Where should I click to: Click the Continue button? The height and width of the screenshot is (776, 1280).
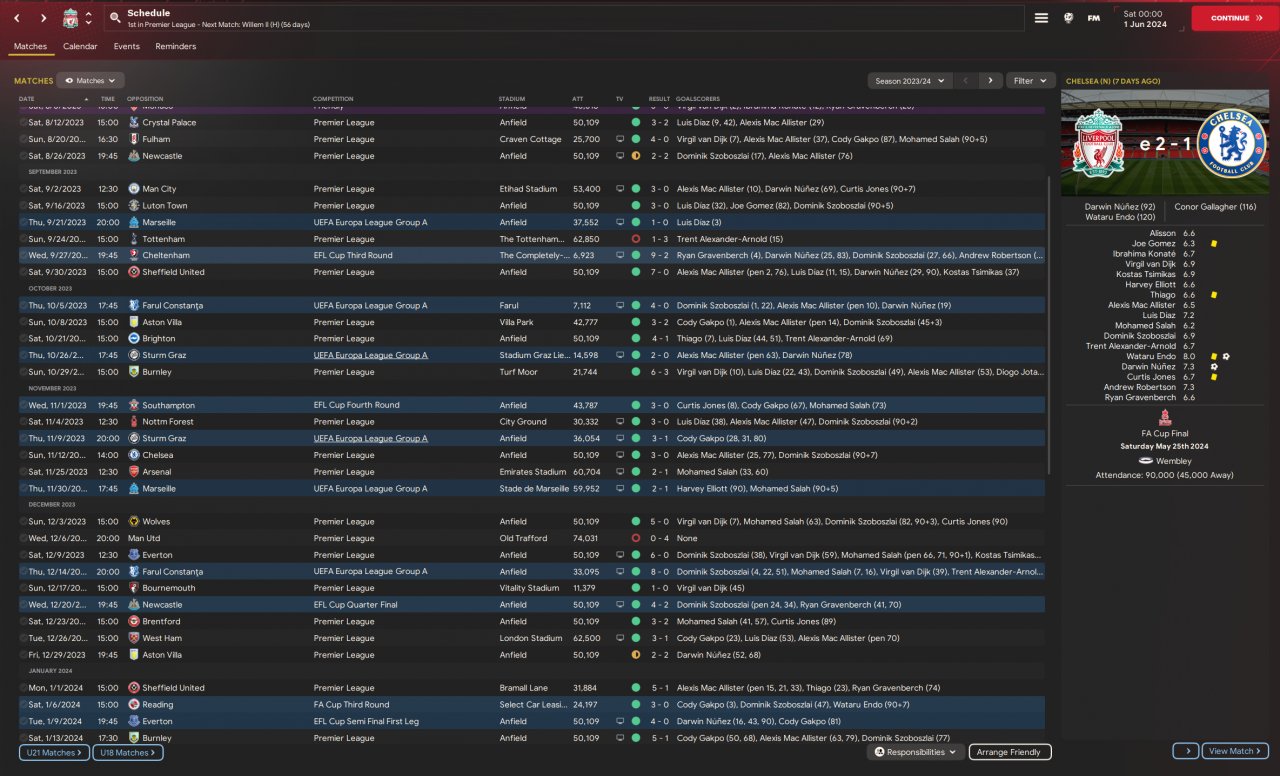click(x=1235, y=18)
